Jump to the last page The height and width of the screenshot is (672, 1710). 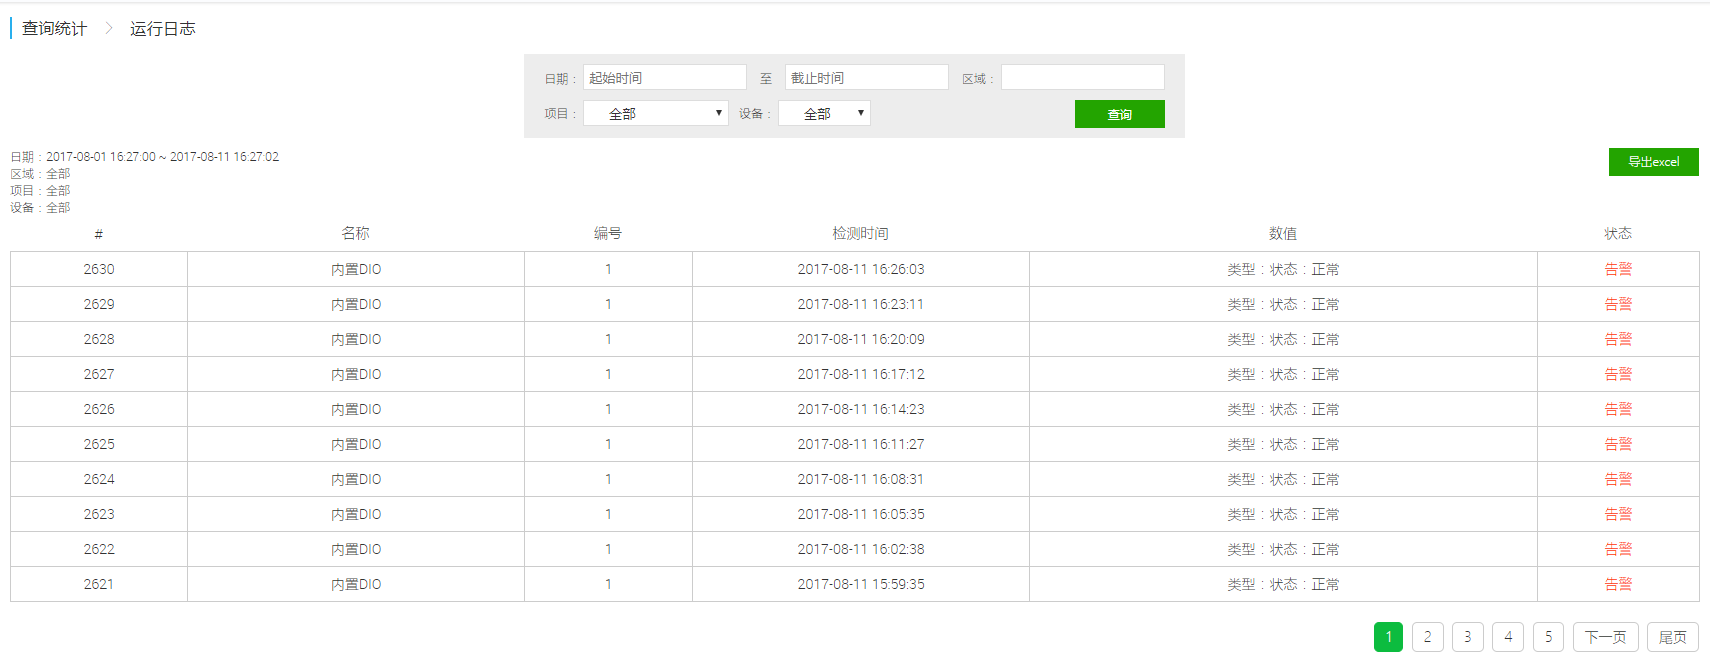(1672, 637)
